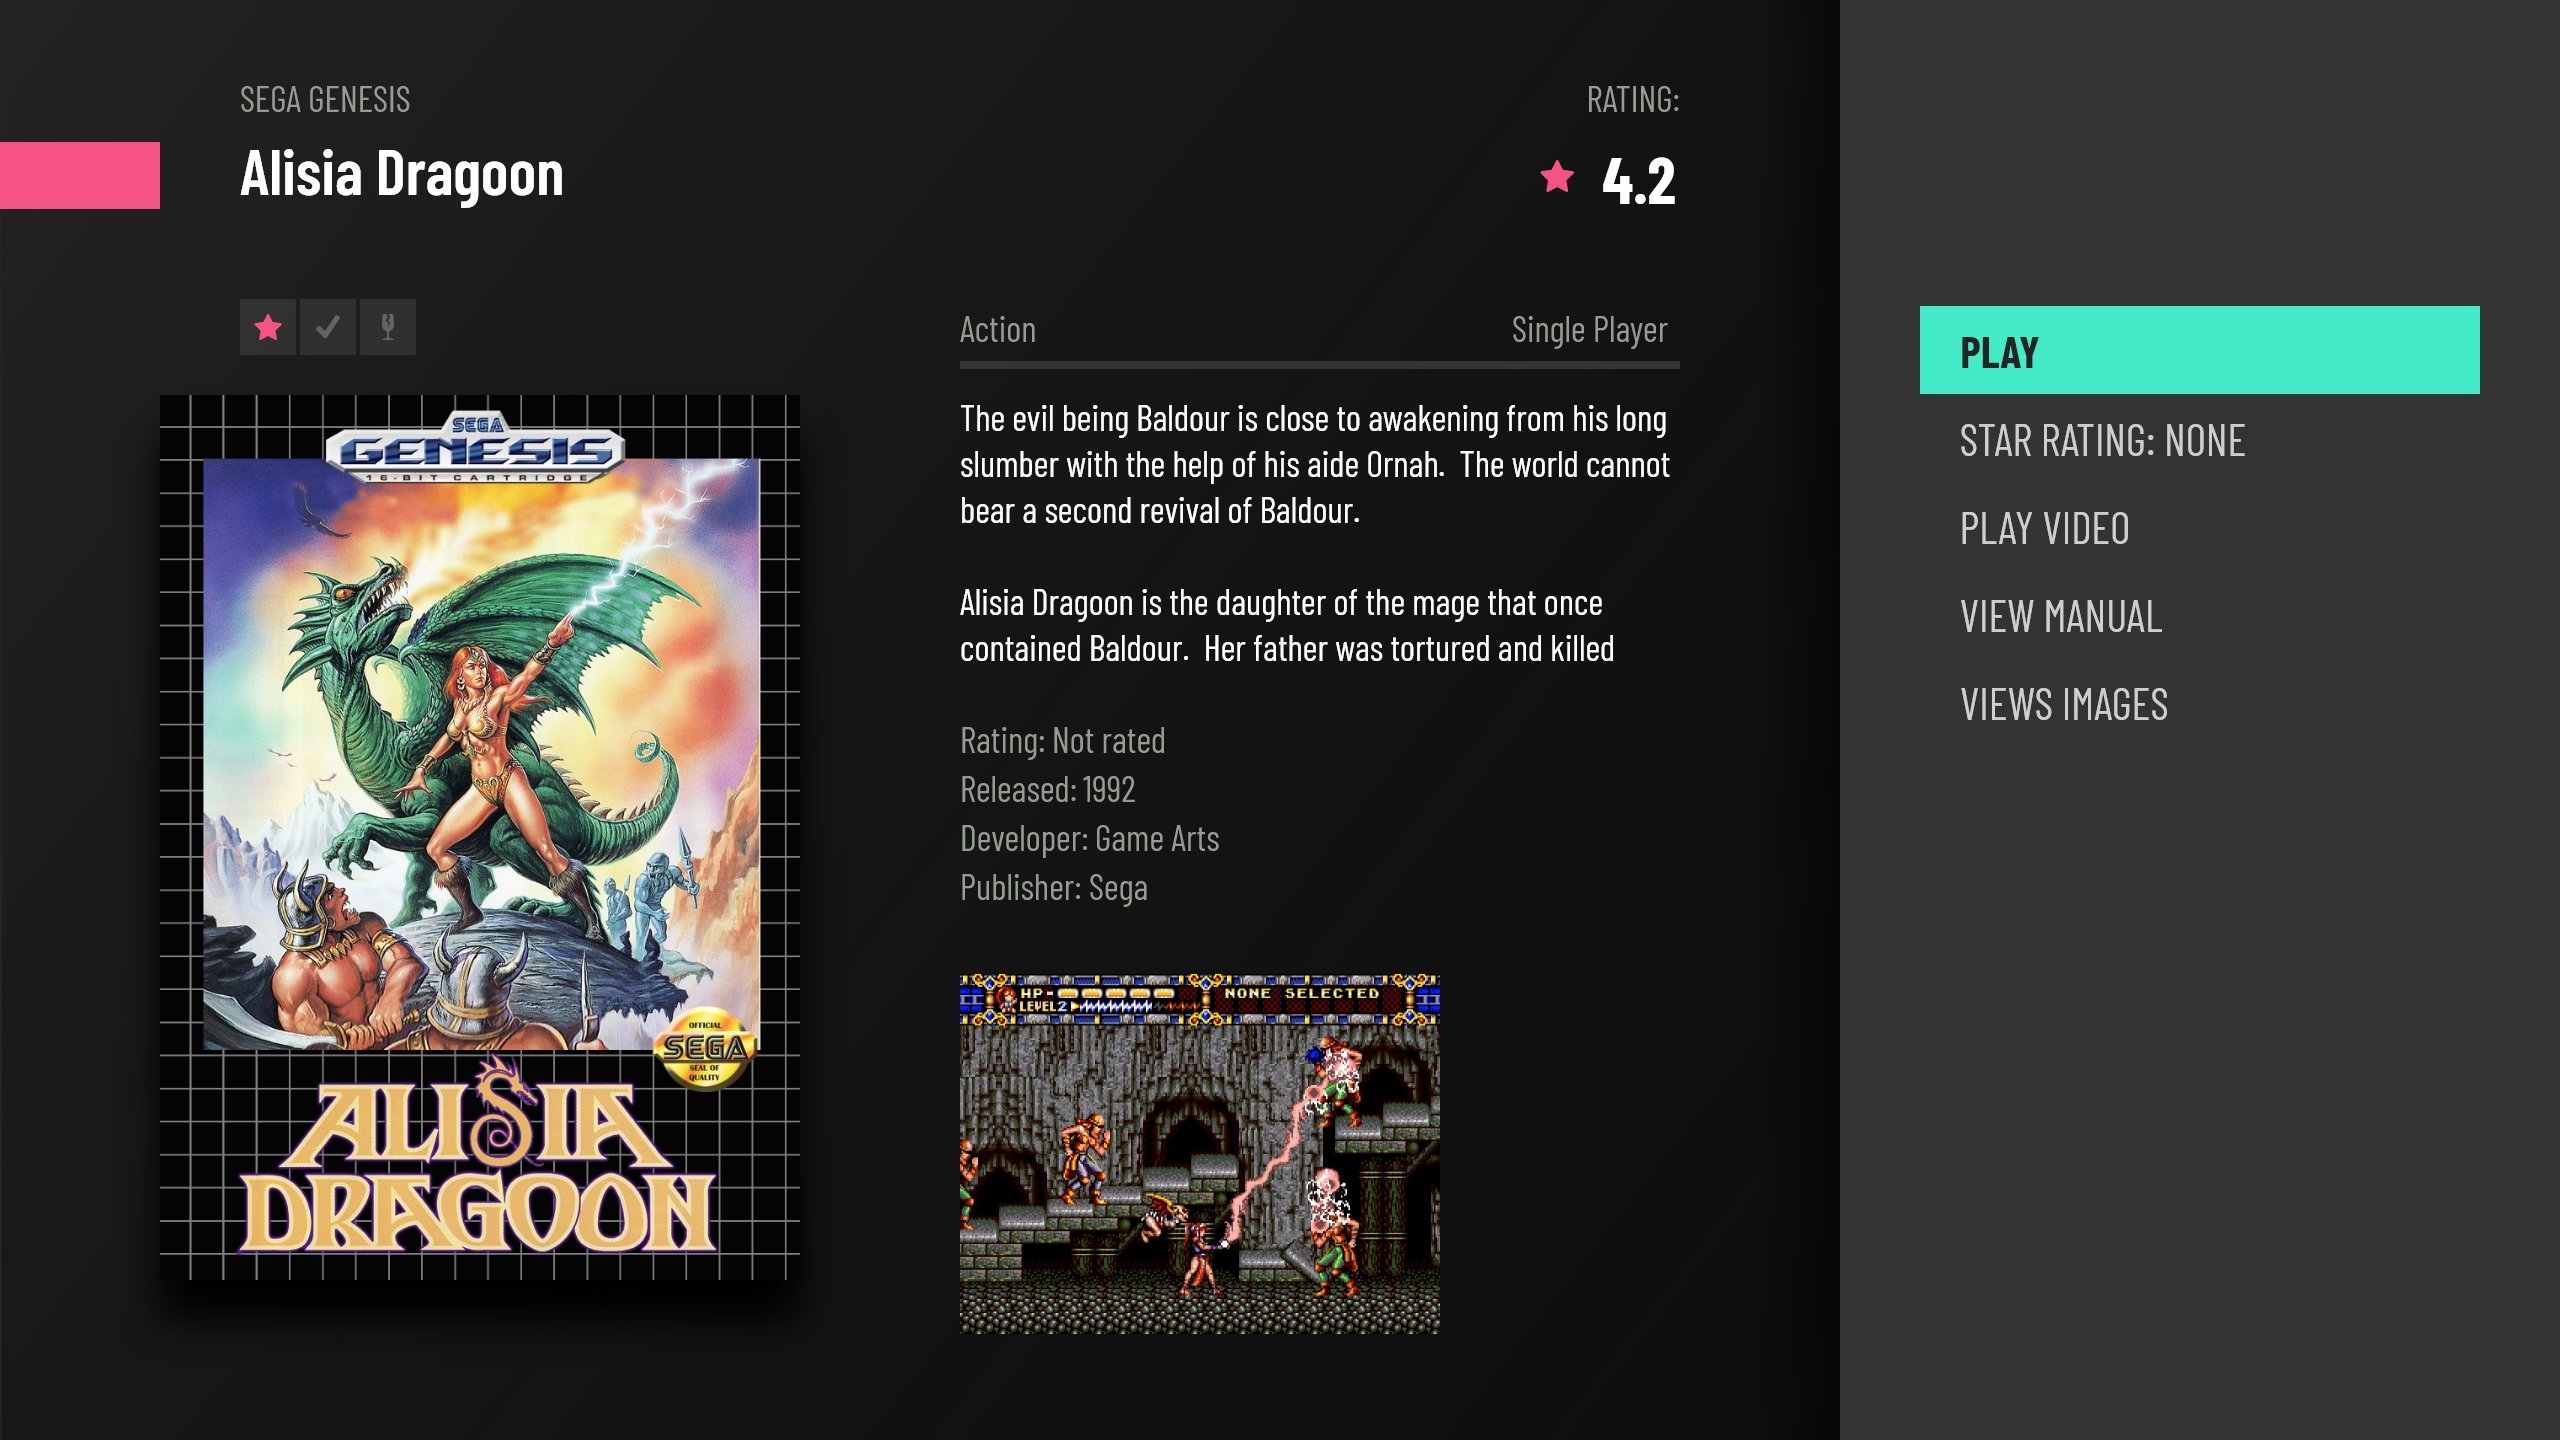The height and width of the screenshot is (1440, 2560).
Task: Click the Single Player label
Action: (1589, 330)
